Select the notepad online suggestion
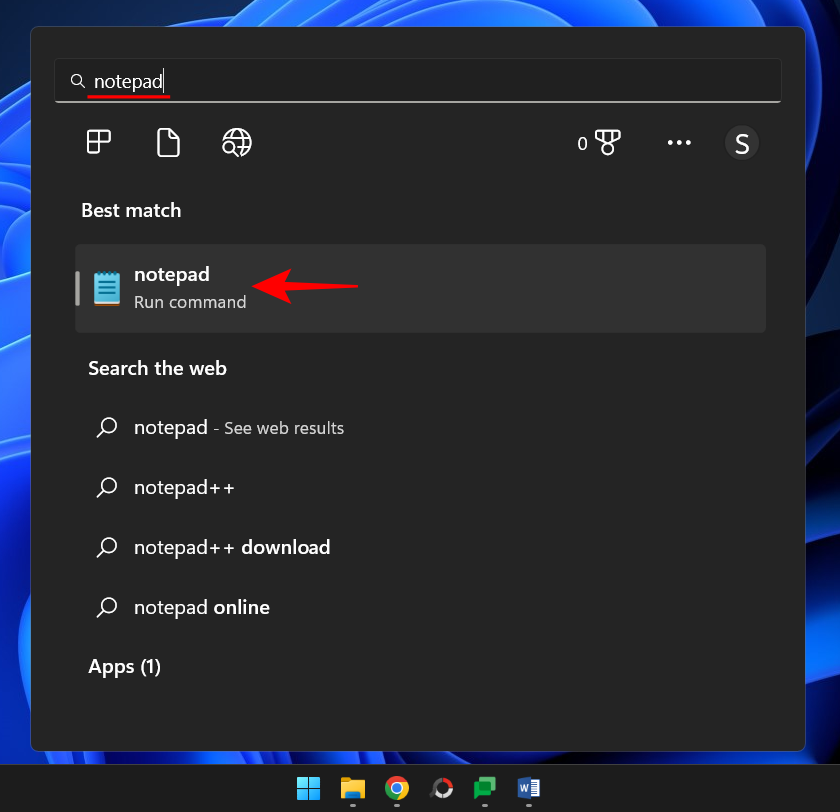Viewport: 840px width, 812px height. pyautogui.click(x=202, y=607)
